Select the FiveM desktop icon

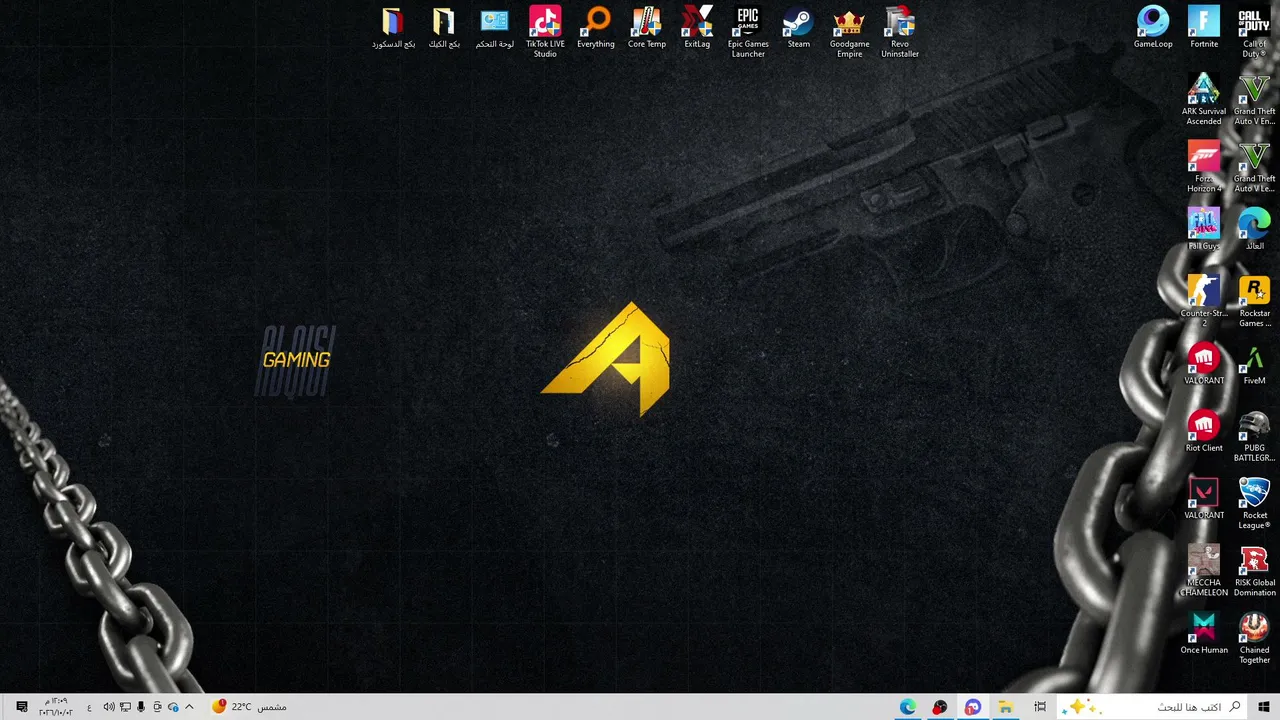point(1254,364)
